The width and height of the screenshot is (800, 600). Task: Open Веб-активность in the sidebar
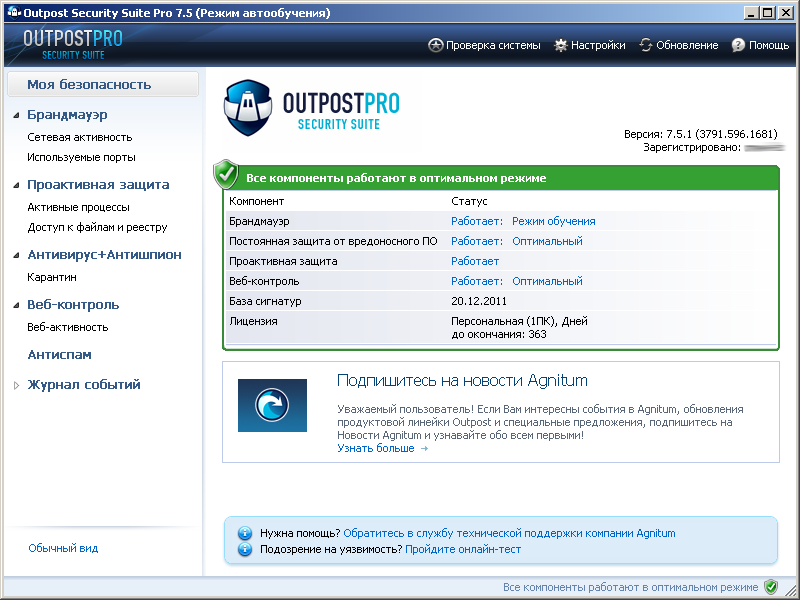(x=68, y=327)
